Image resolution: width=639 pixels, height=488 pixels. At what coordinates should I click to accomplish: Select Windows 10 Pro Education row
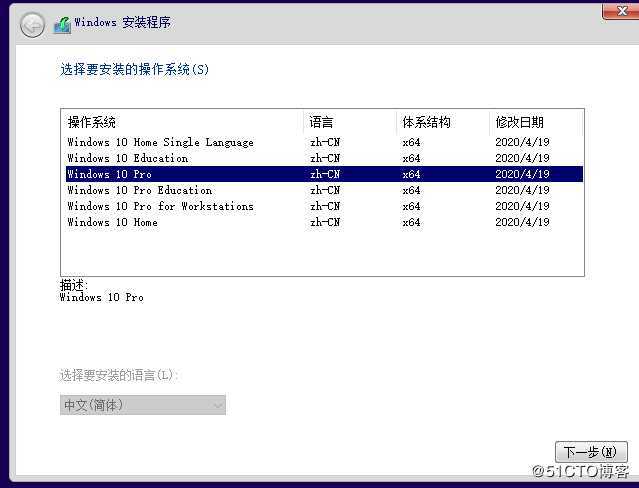pos(324,190)
